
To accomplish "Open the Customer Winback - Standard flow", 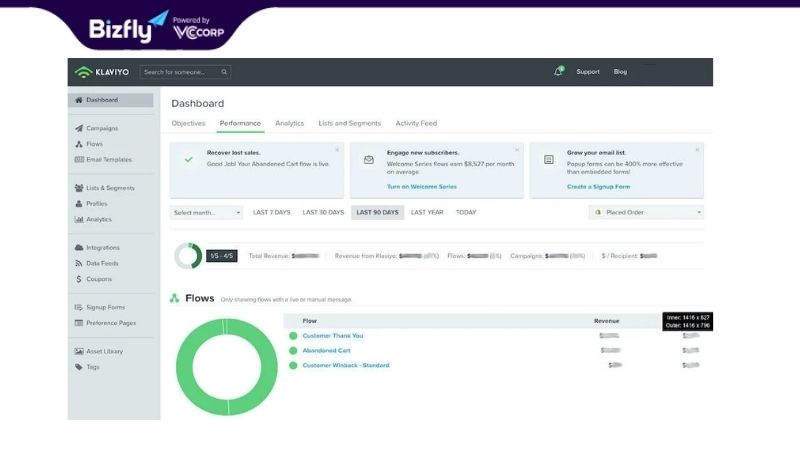I will click(x=346, y=365).
